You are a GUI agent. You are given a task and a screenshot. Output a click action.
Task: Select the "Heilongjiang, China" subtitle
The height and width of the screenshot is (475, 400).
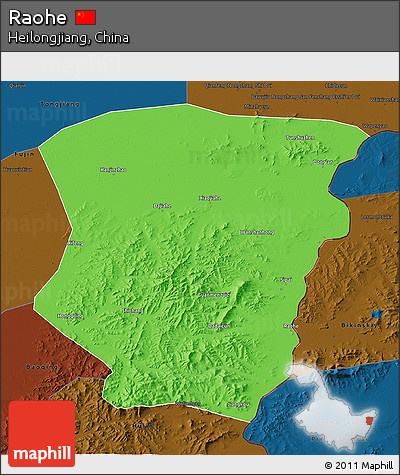(68, 38)
